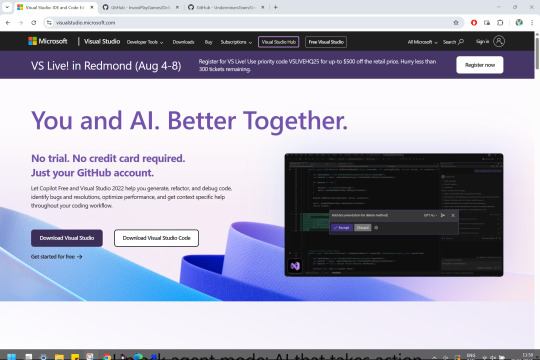Screen dimensions: 540x360
Task: Follow the Get started for free link
Action: coord(56,257)
